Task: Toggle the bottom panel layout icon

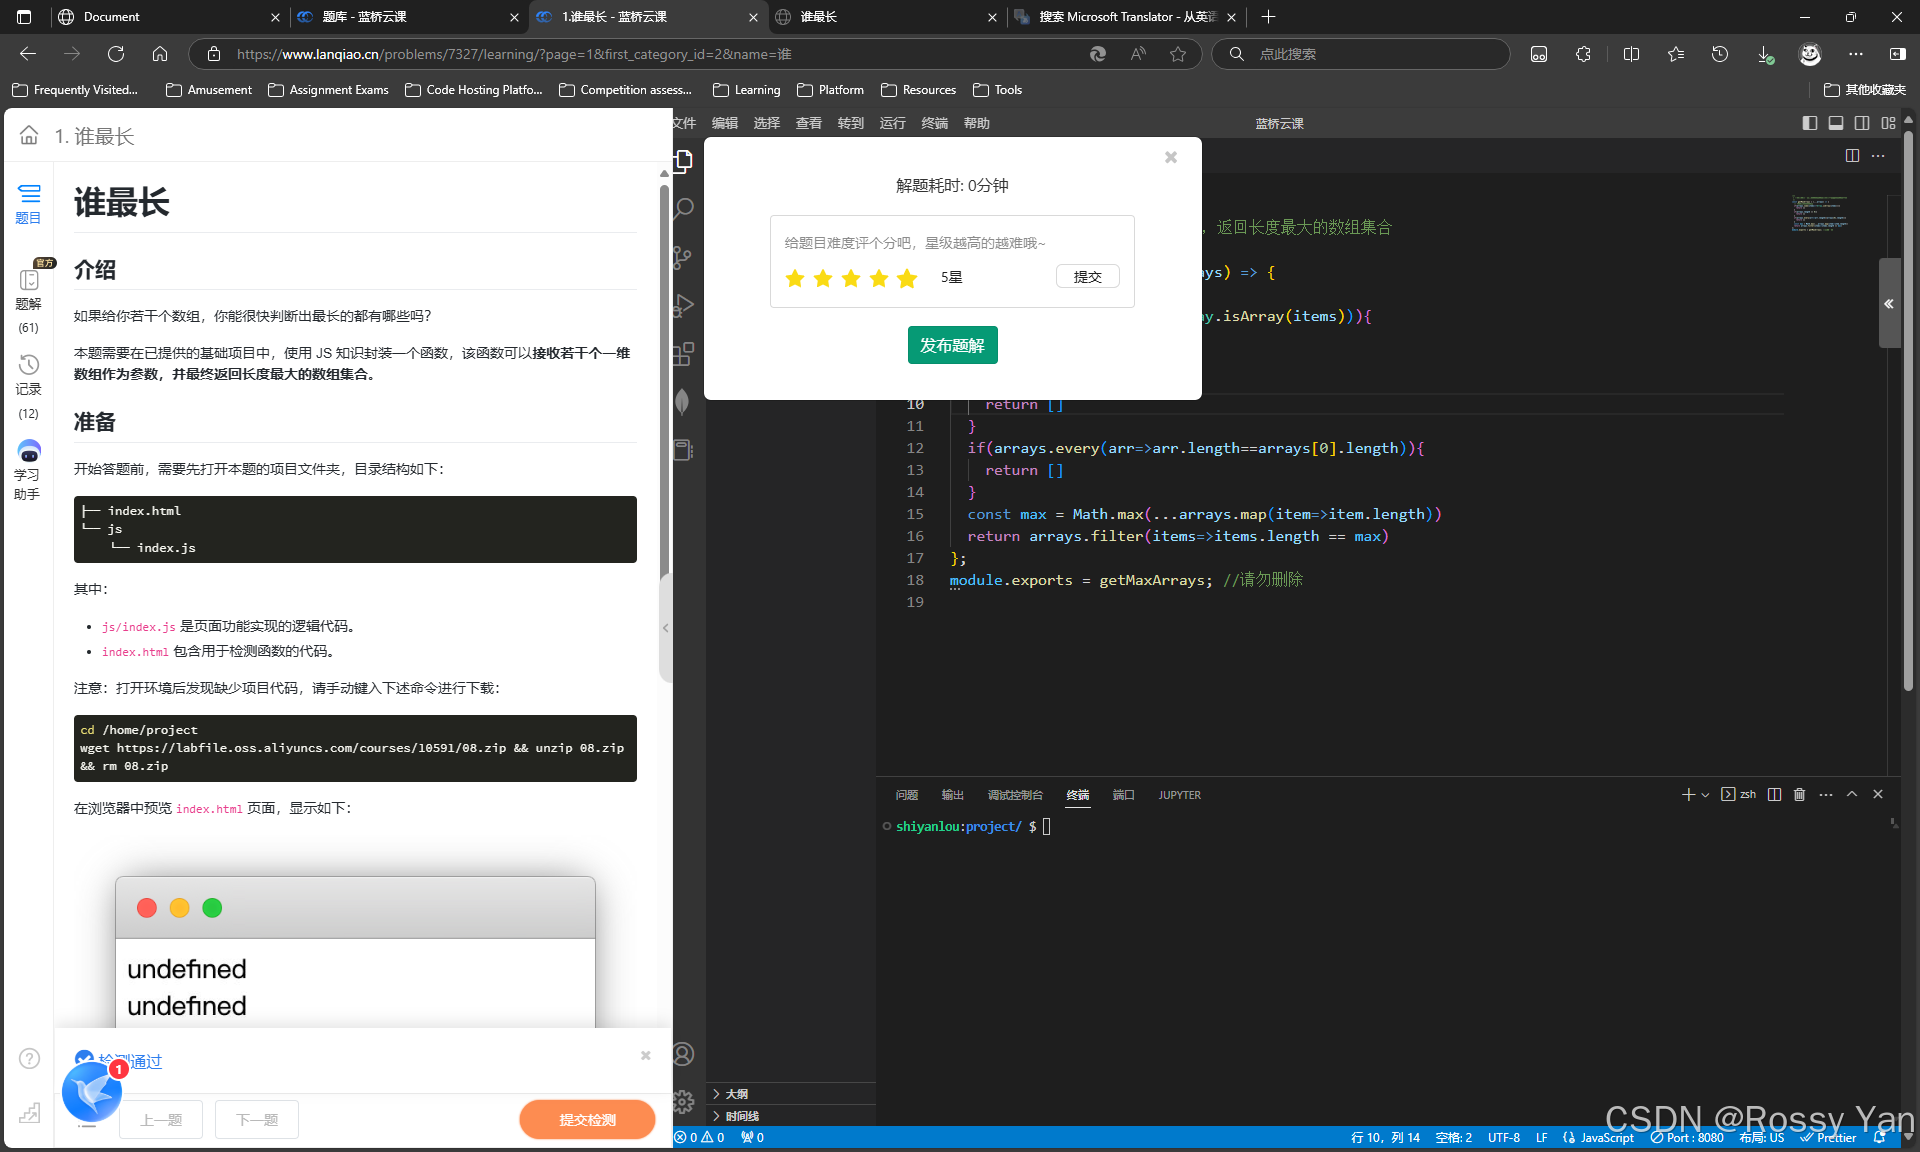Action: click(x=1836, y=123)
